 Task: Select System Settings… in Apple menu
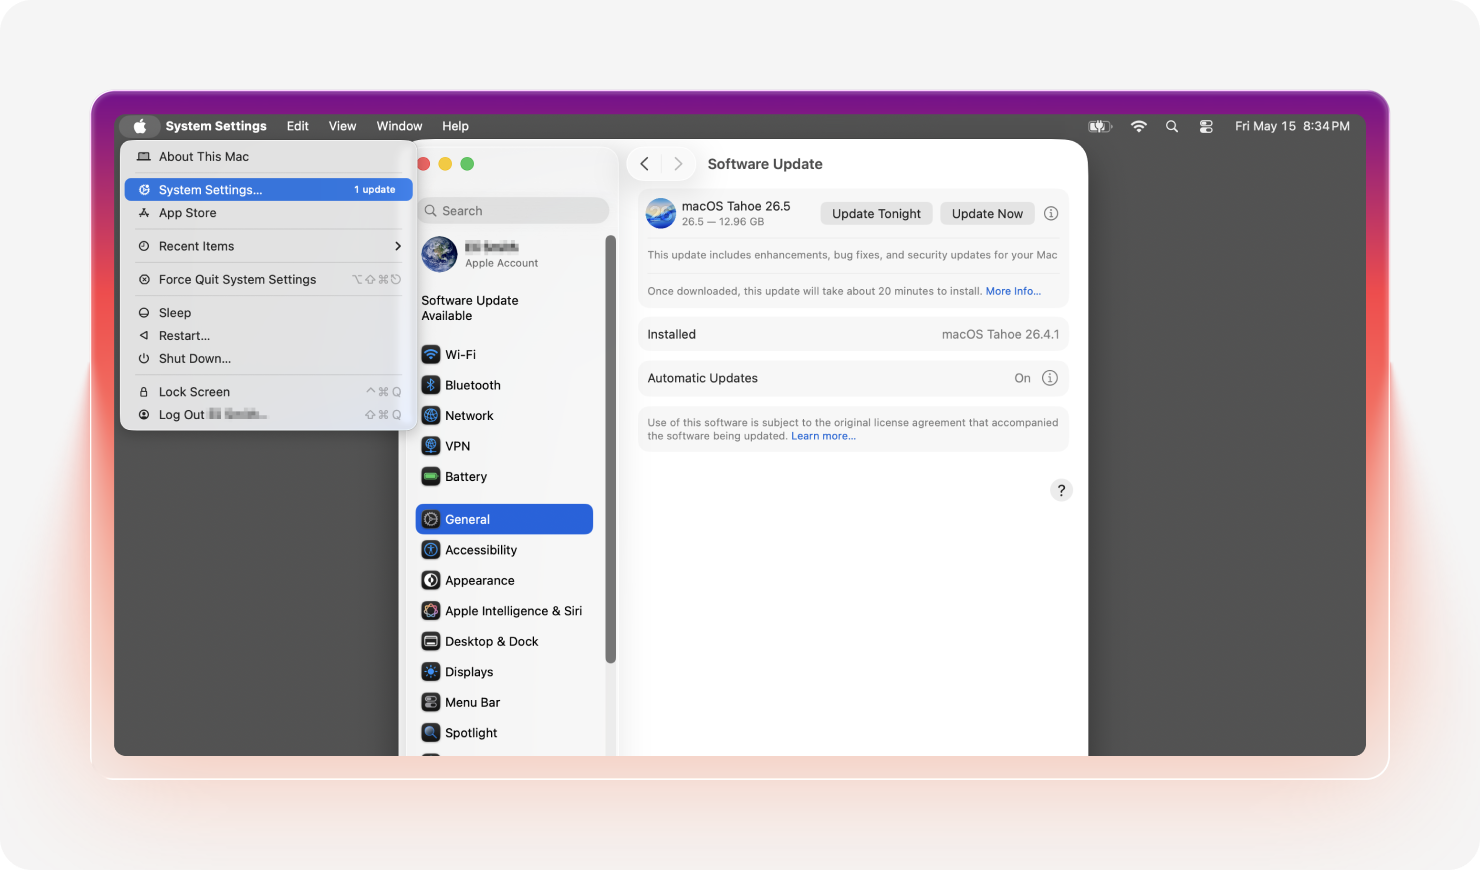269,190
